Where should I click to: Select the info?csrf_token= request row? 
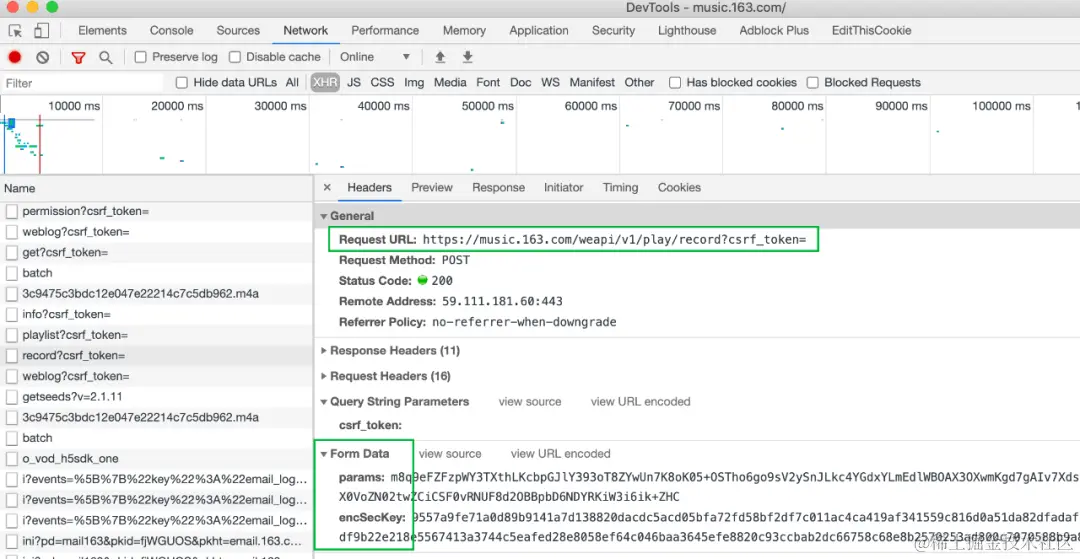[x=157, y=315]
